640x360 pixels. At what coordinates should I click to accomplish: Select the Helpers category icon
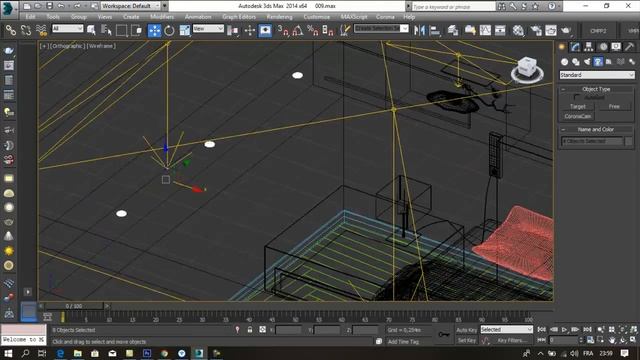609,62
